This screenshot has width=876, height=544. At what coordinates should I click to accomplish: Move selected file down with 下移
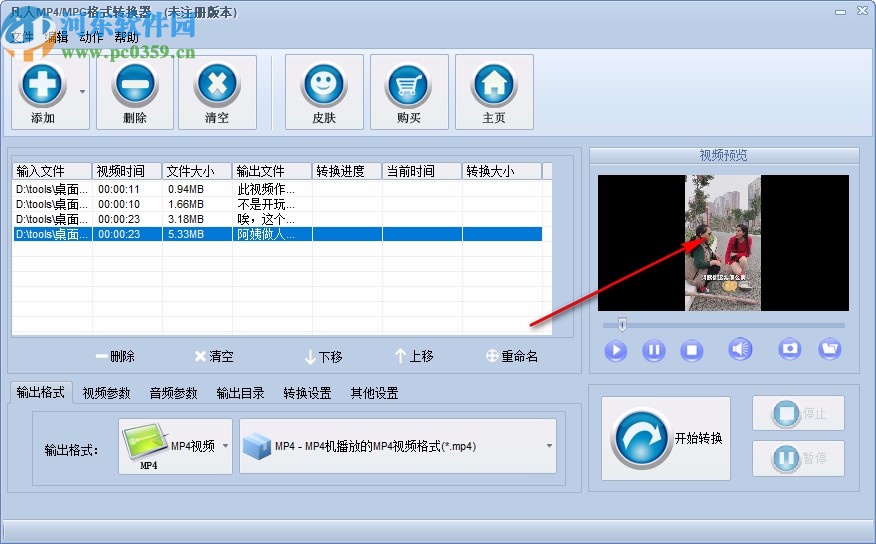[323, 356]
